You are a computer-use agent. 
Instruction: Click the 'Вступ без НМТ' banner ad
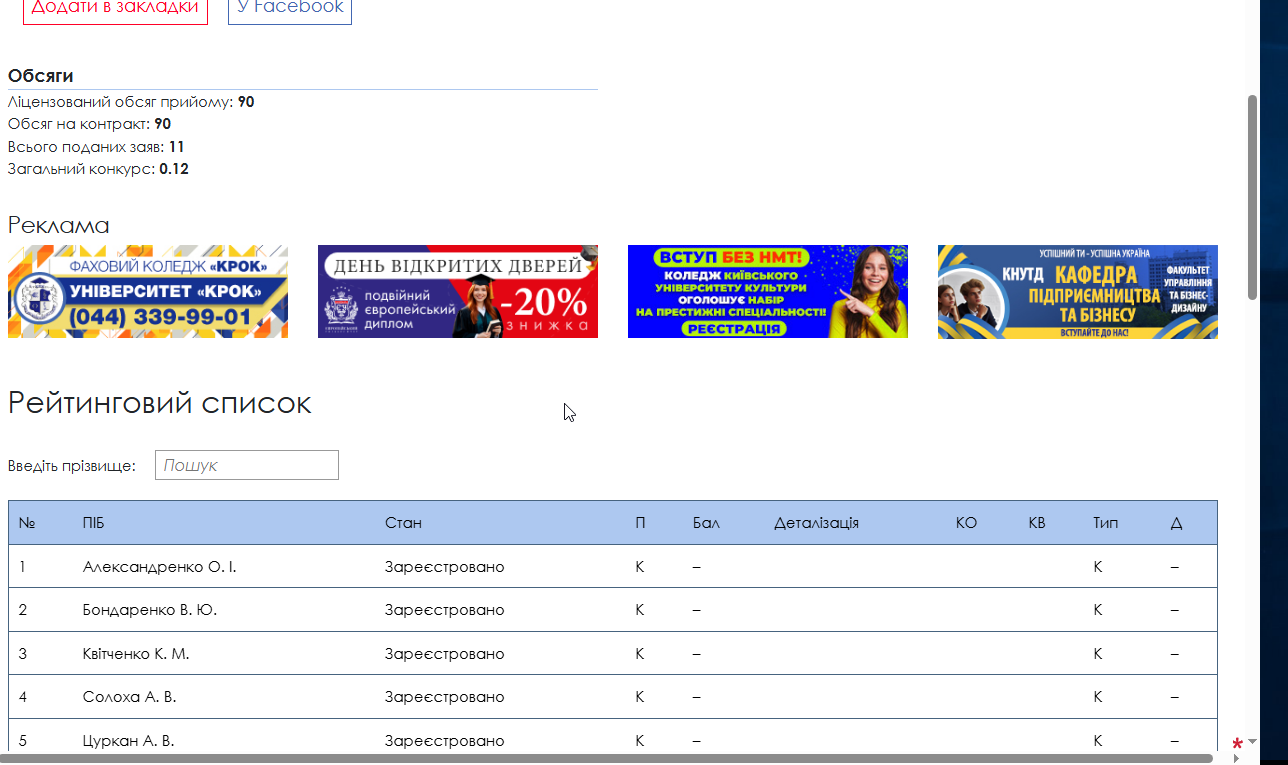click(768, 291)
